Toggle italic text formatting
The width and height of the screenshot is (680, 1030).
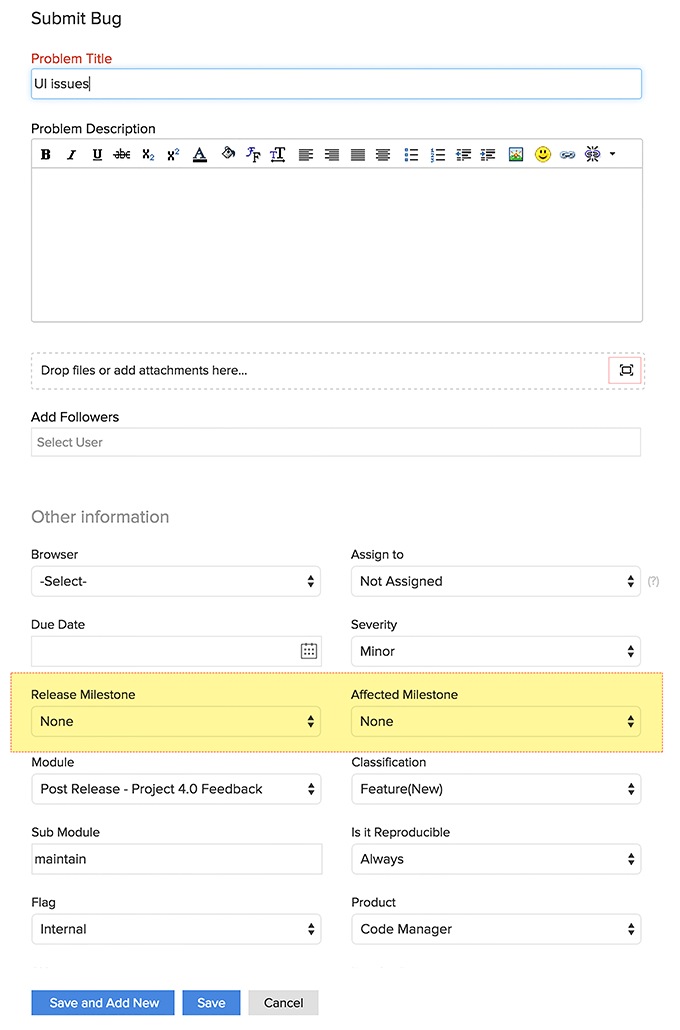tap(71, 155)
